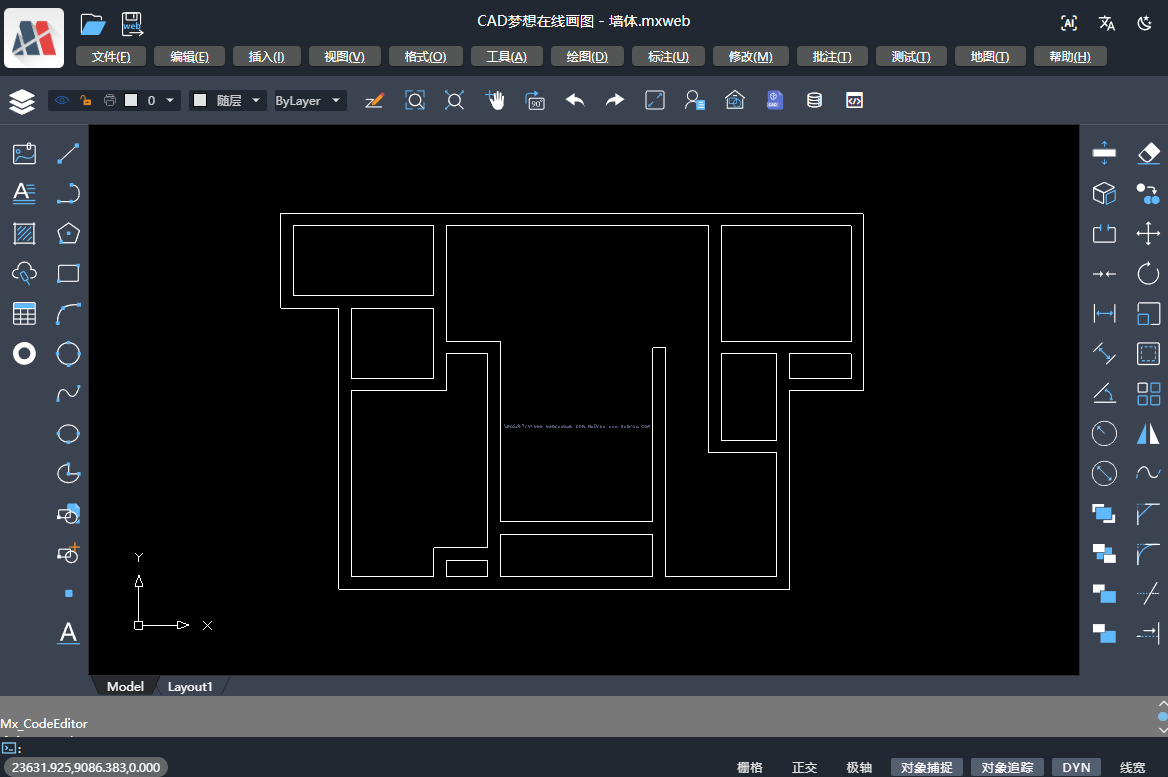1168x777 pixels.
Task: Open the 帮助(H) menu
Action: 1070,57
